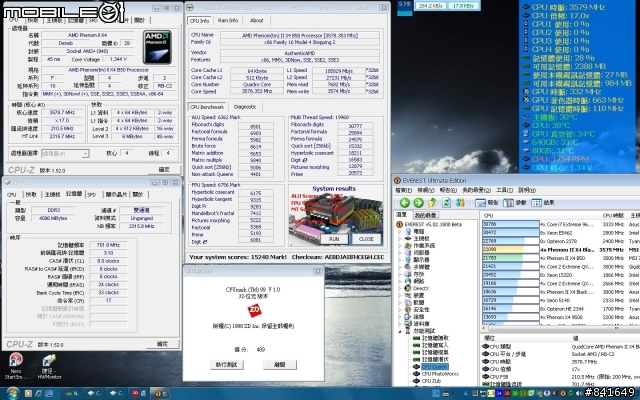Open Nero StartSmart desktop shortcut
Screen dimensions: 640x400
tap(16, 366)
